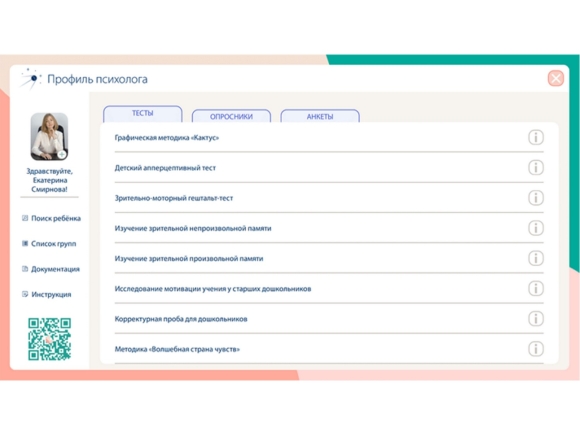View info icon for Зрительно-моторный гештальт-тест
Image resolution: width=580 pixels, height=435 pixels.
535,198
